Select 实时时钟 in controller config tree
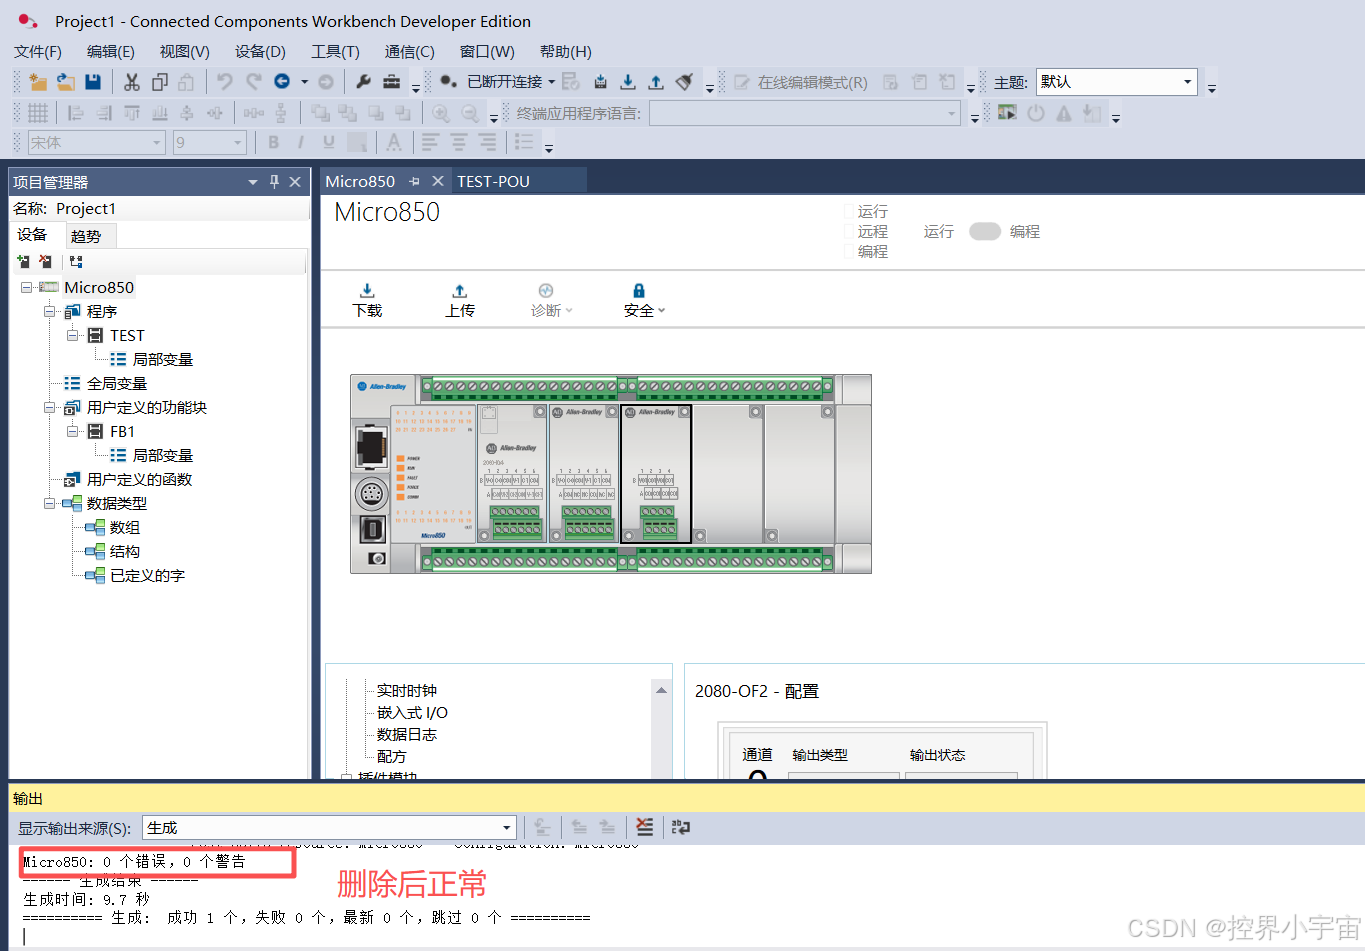This screenshot has width=1365, height=951. 407,691
